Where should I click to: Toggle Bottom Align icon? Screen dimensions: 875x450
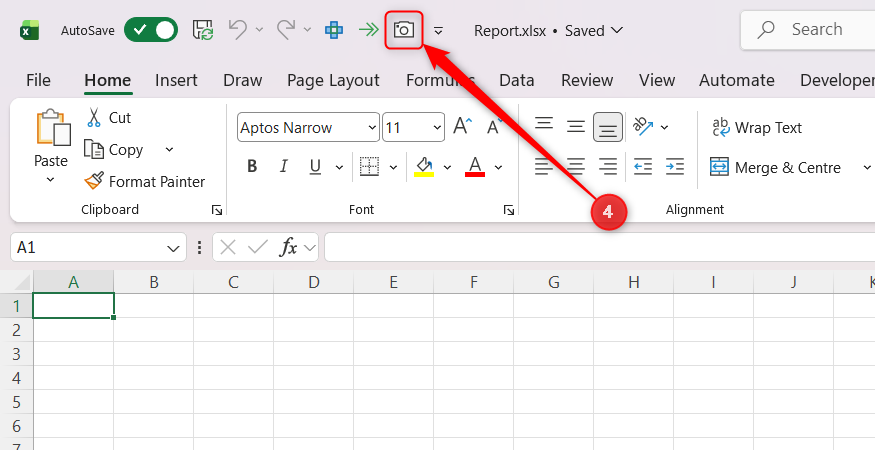pyautogui.click(x=608, y=127)
